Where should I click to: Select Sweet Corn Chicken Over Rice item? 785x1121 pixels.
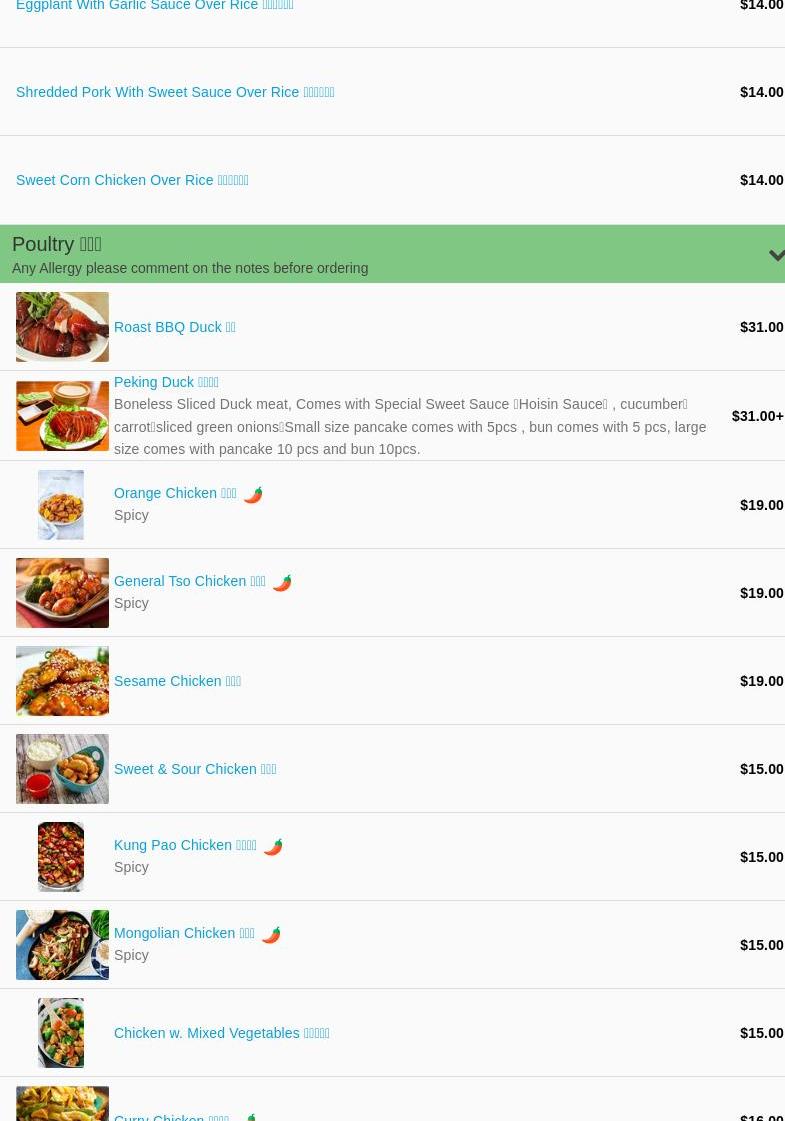tap(132, 180)
